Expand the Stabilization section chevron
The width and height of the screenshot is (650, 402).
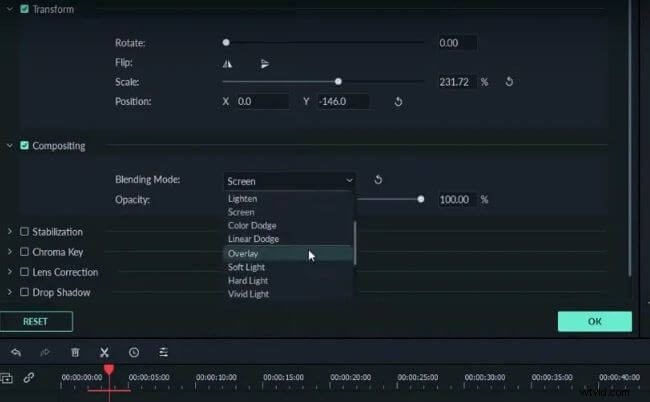pyautogui.click(x=10, y=232)
